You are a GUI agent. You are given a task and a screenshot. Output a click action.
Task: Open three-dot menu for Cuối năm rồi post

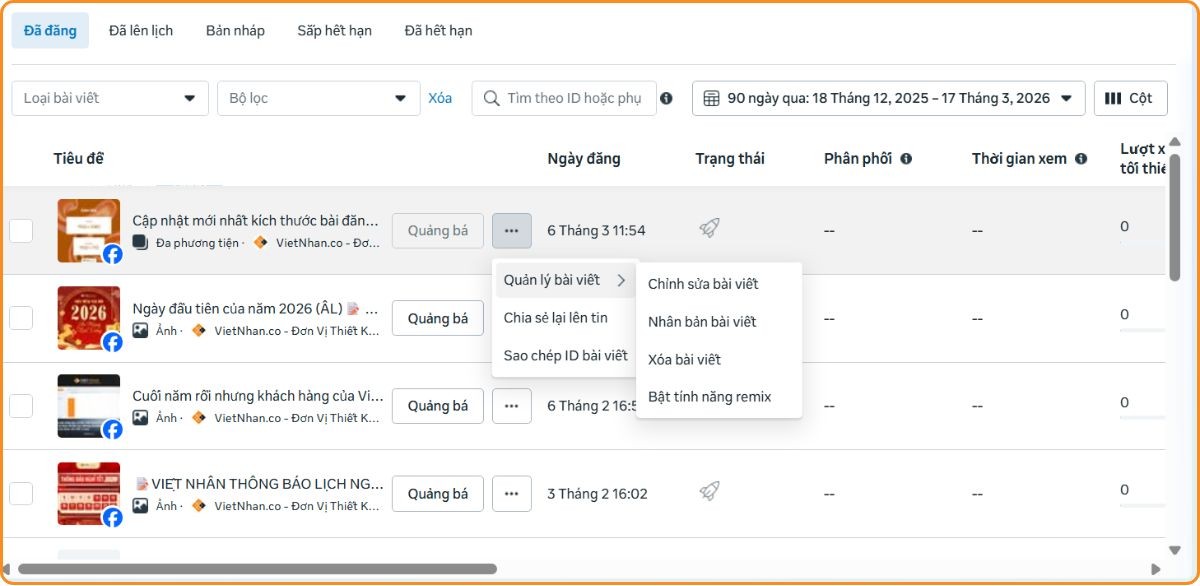(512, 406)
